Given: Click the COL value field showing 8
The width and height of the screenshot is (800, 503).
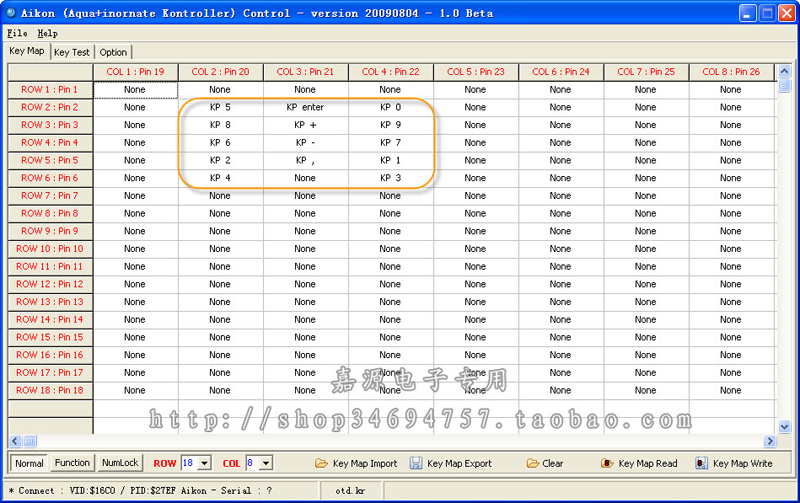Looking at the screenshot, I should point(252,463).
